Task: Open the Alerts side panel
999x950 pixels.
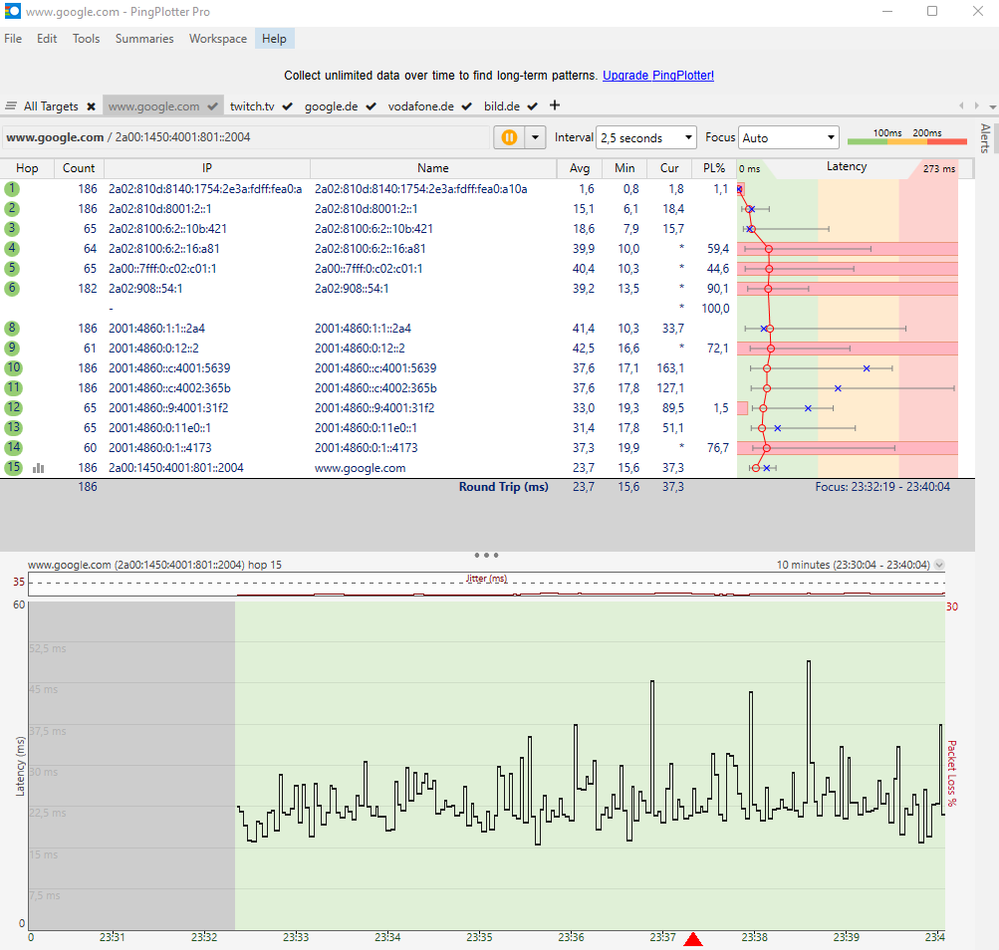Action: click(983, 140)
